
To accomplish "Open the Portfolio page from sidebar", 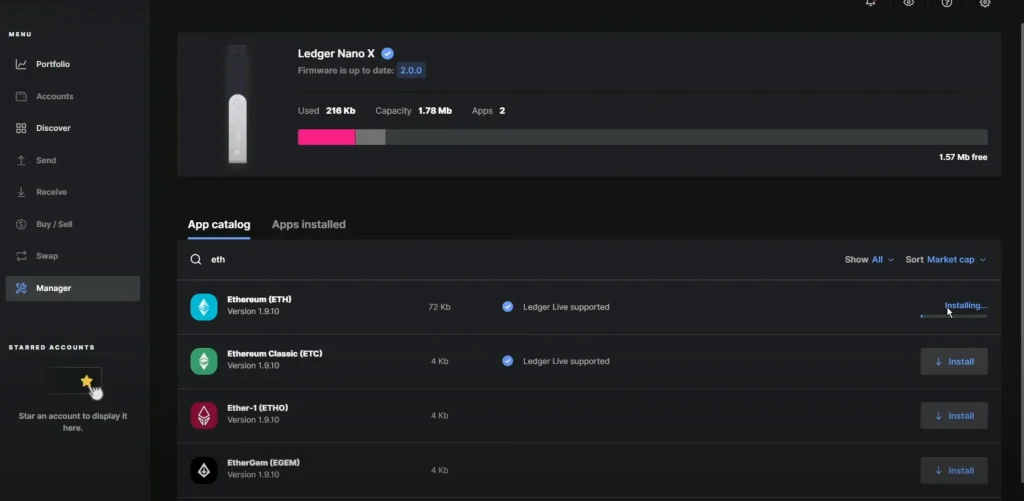I will click(72, 64).
